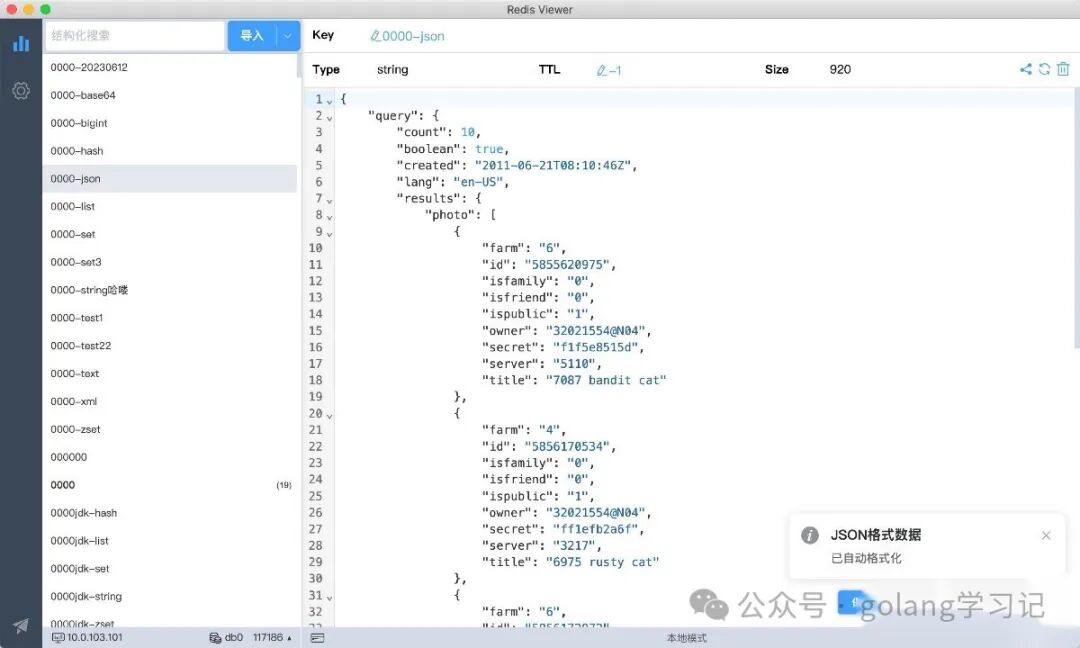The width and height of the screenshot is (1080, 648).
Task: Select key 0000jdk-list
Action: pos(169,541)
